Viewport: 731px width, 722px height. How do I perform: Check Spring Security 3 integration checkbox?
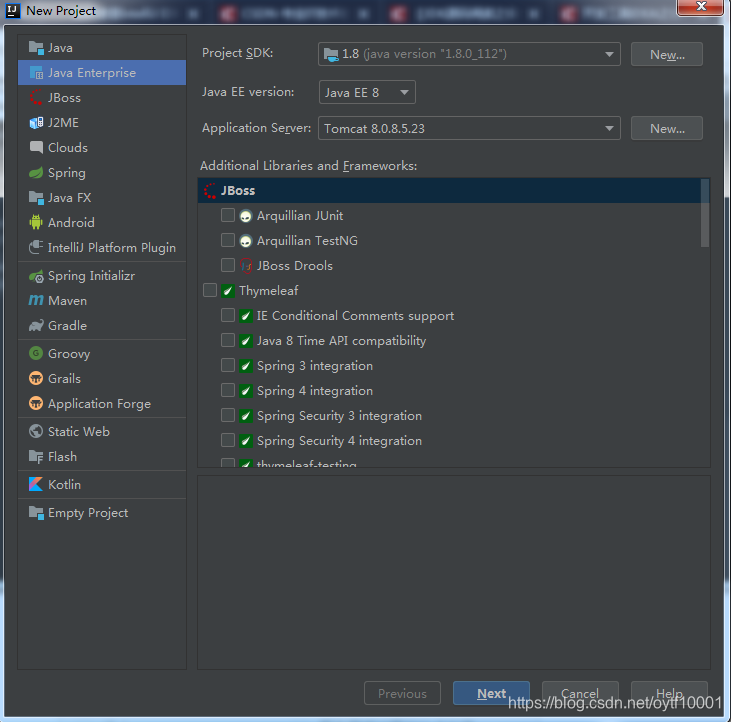click(228, 415)
